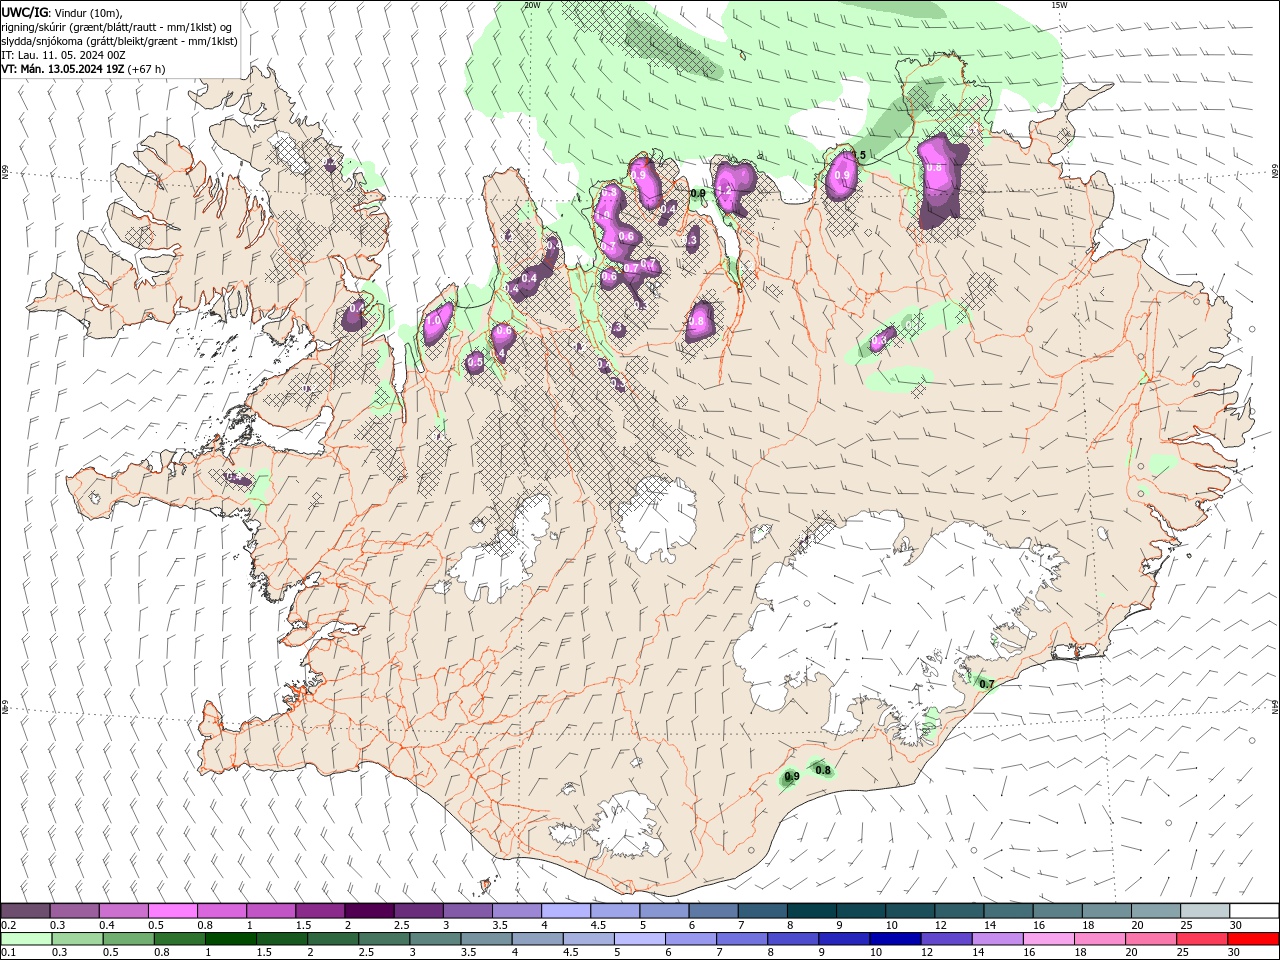Choose the crimson 25 swatch in the rain scale
Viewport: 1280px width, 960px height.
[x=1203, y=939]
